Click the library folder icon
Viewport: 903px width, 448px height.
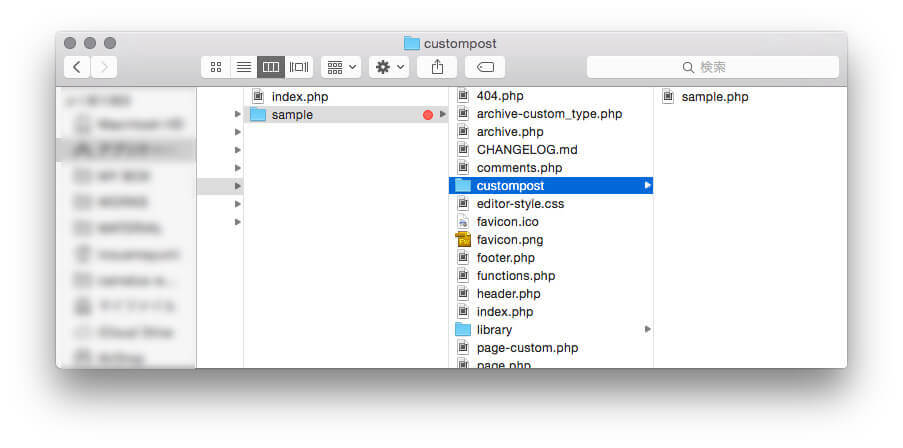[463, 329]
